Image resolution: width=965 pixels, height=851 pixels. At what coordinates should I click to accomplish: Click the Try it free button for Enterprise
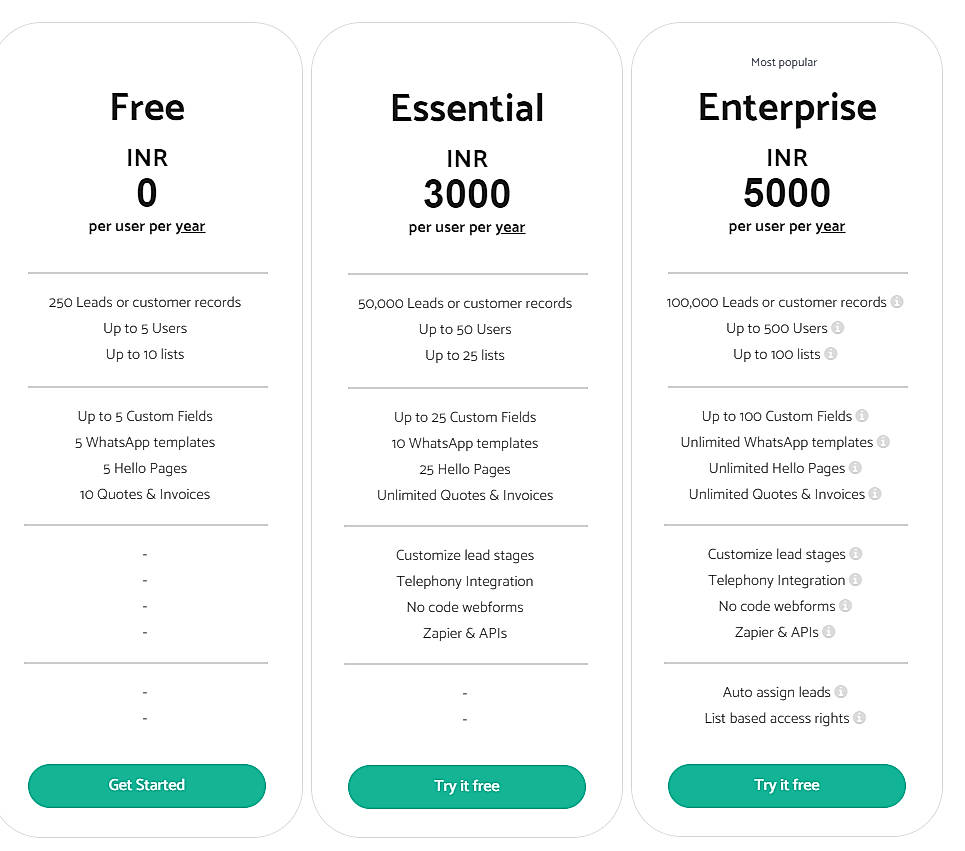coord(786,786)
